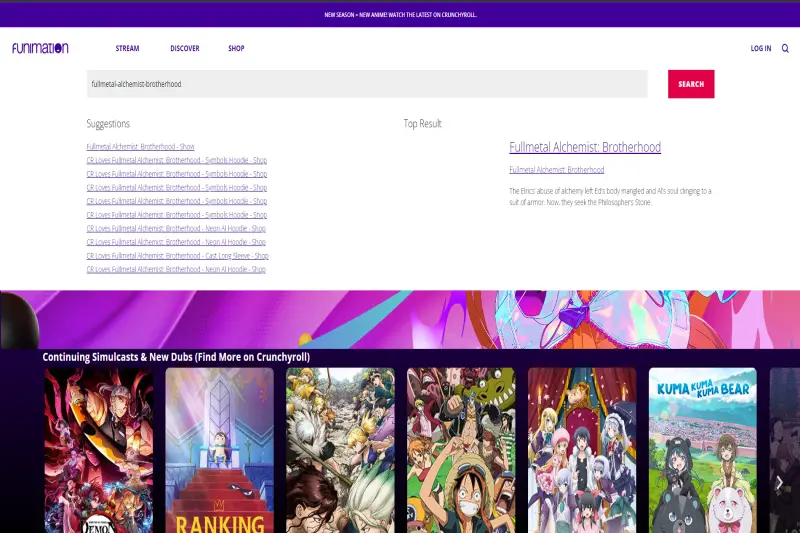Click the Log In link
The width and height of the screenshot is (800, 533).
[x=761, y=48]
